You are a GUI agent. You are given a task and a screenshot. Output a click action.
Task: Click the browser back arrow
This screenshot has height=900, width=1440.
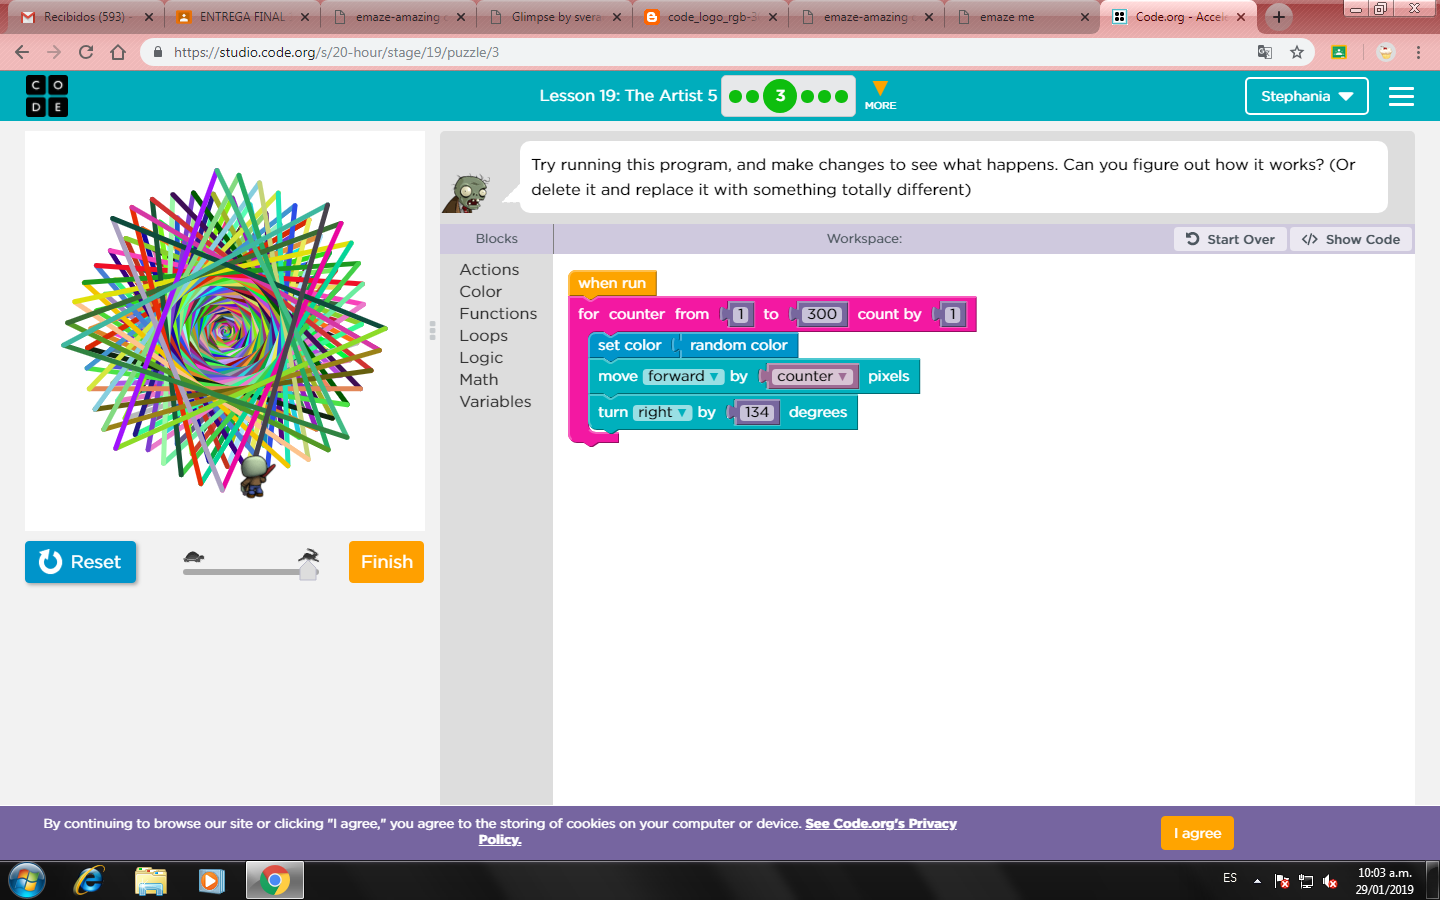[22, 52]
